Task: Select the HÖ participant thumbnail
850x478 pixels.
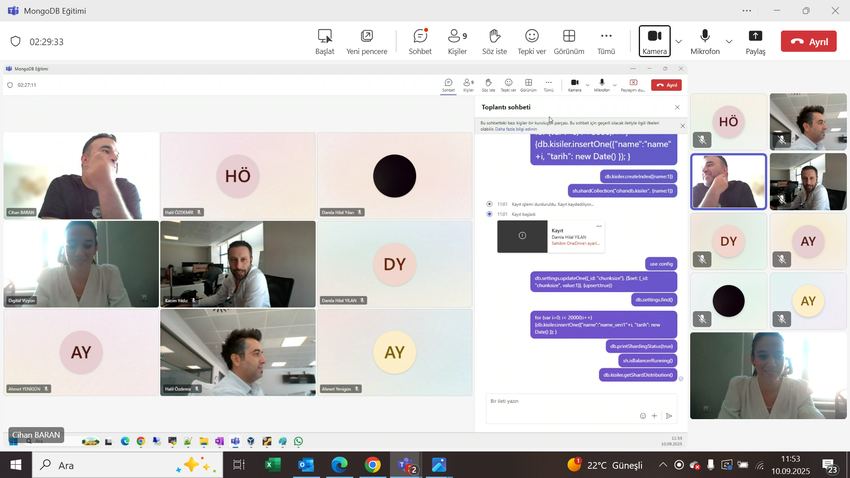Action: pyautogui.click(x=729, y=122)
